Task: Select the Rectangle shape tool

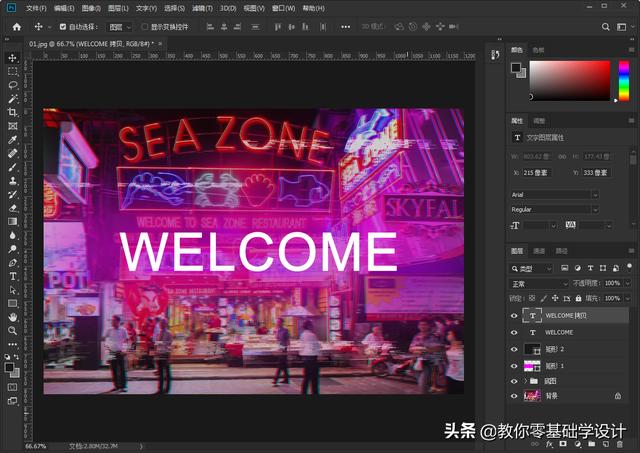Action: click(x=13, y=304)
